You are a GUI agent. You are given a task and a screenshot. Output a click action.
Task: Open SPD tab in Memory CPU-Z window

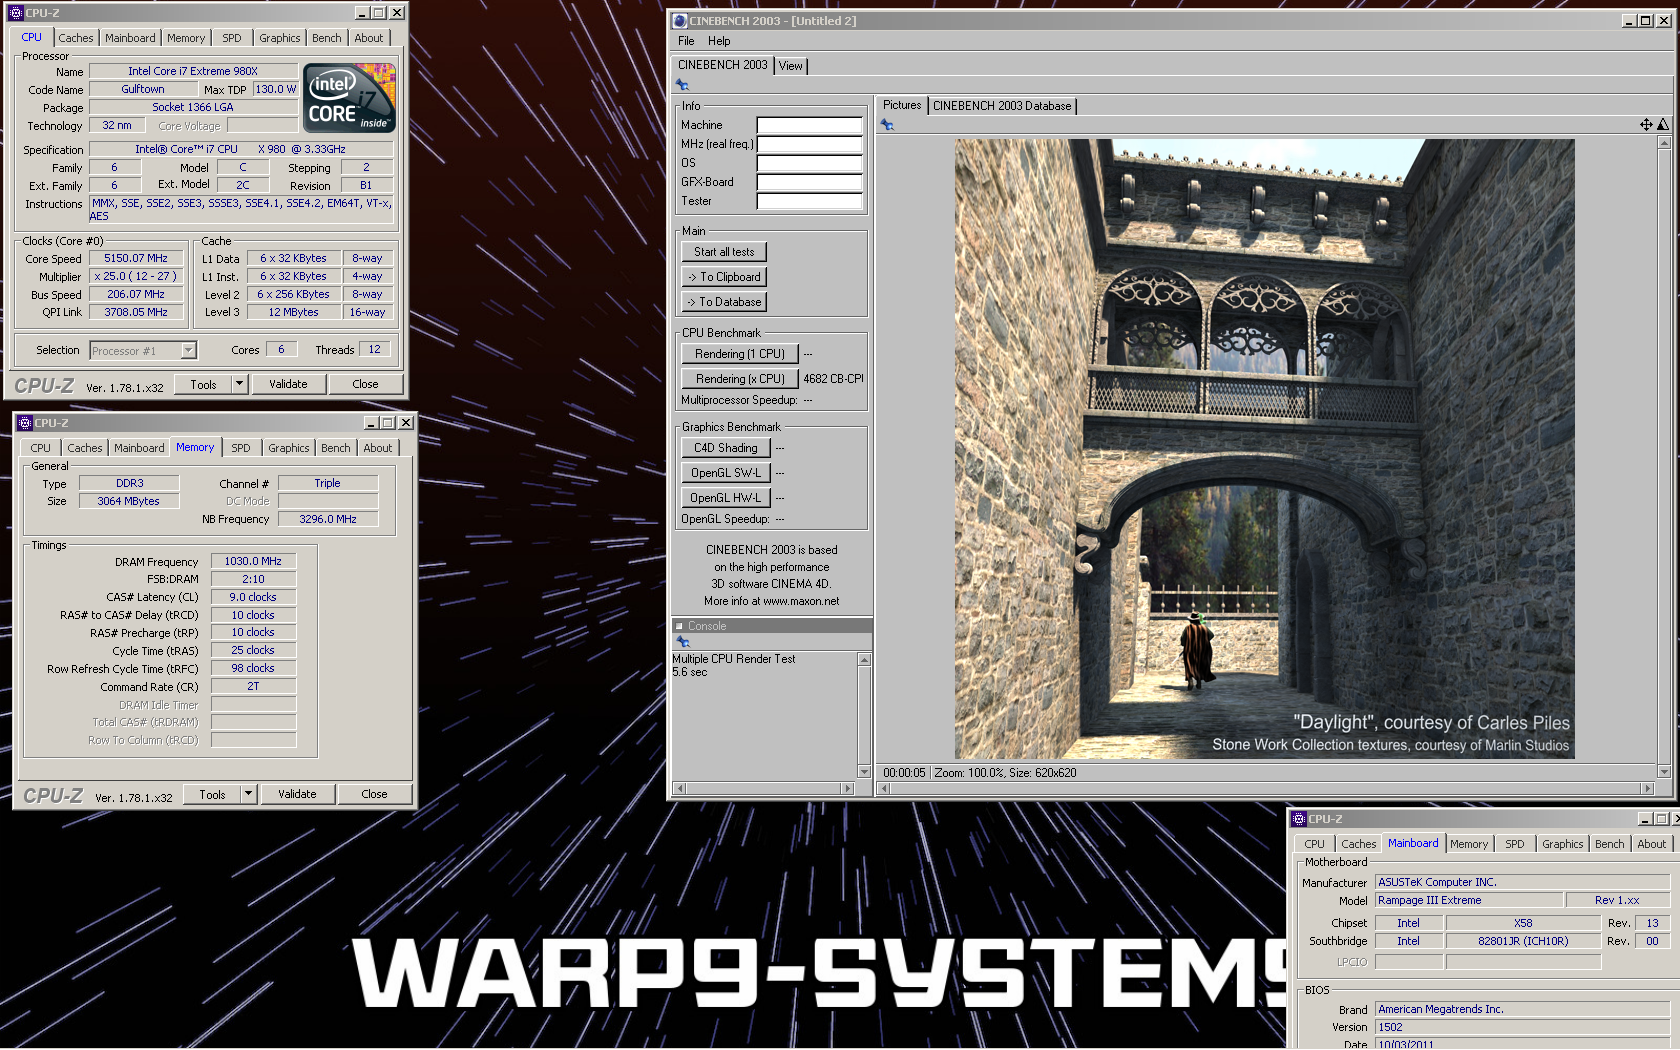coord(241,448)
